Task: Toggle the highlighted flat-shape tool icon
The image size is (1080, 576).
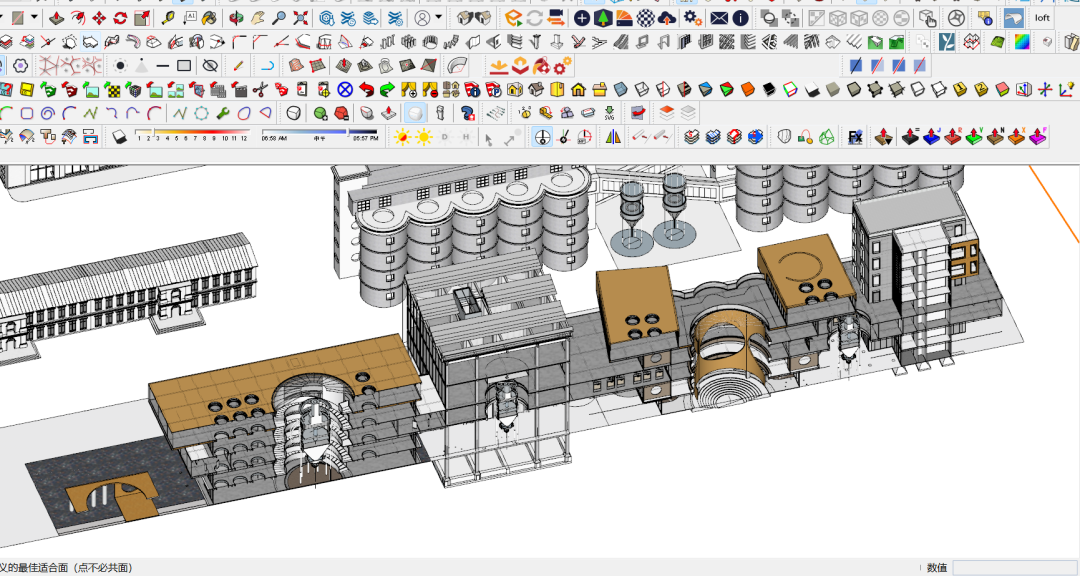Action: (91, 42)
